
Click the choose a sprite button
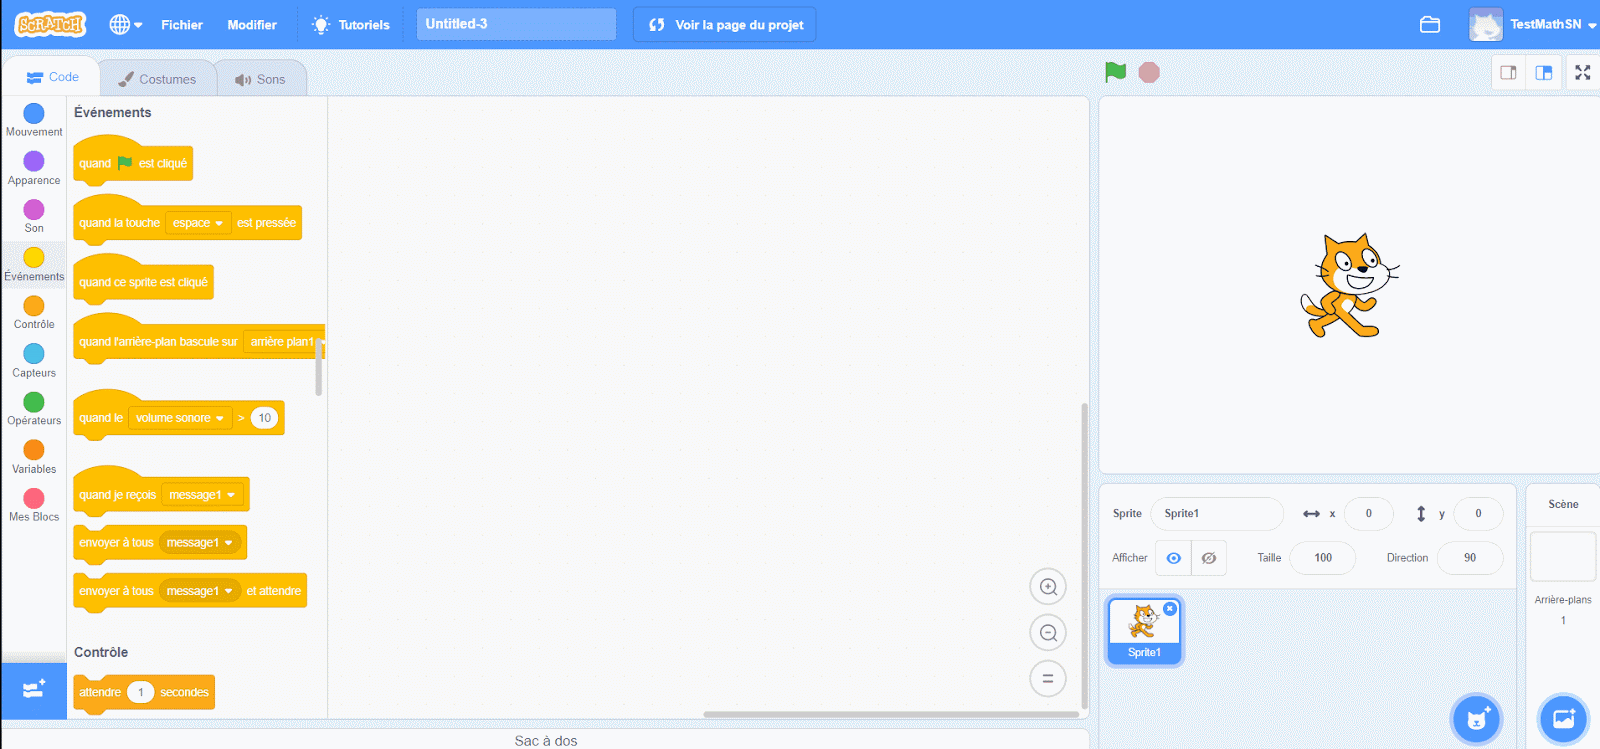pyautogui.click(x=1477, y=718)
